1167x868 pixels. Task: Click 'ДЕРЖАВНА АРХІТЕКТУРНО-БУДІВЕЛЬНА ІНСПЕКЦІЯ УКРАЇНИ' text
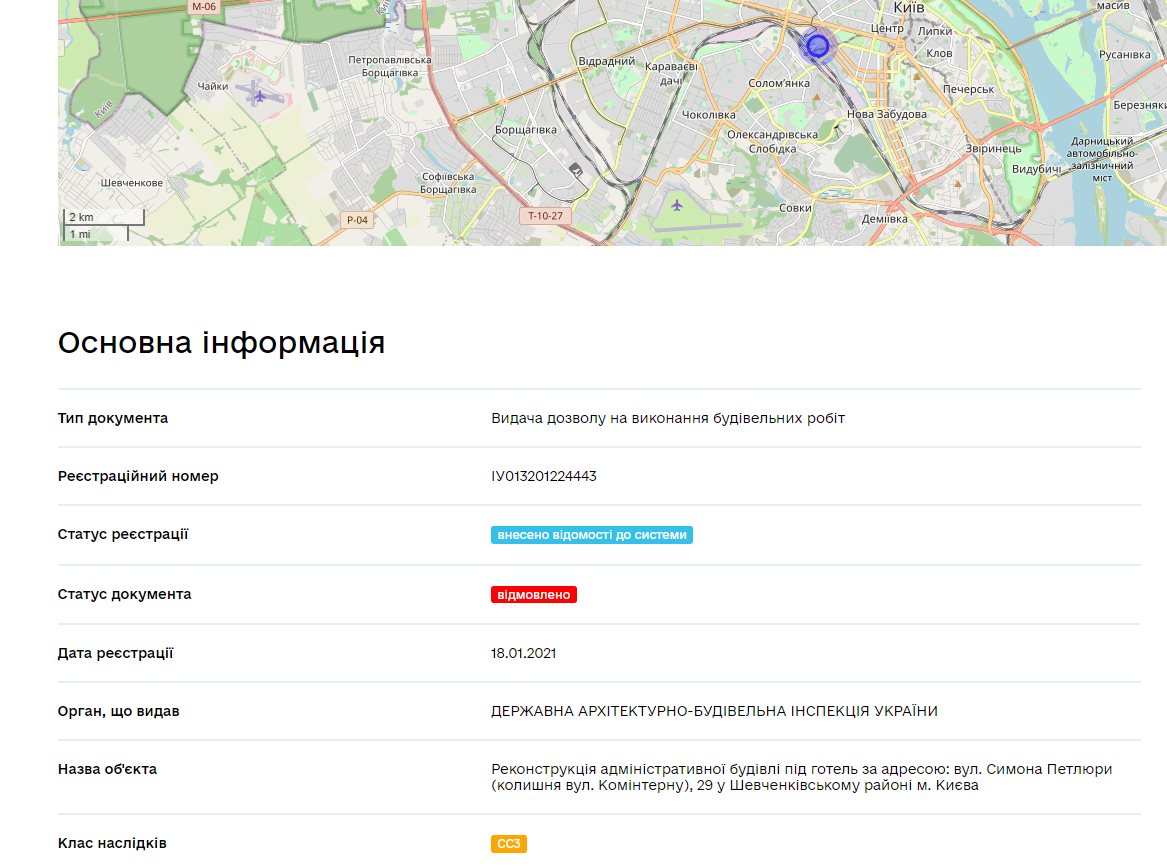(x=714, y=711)
